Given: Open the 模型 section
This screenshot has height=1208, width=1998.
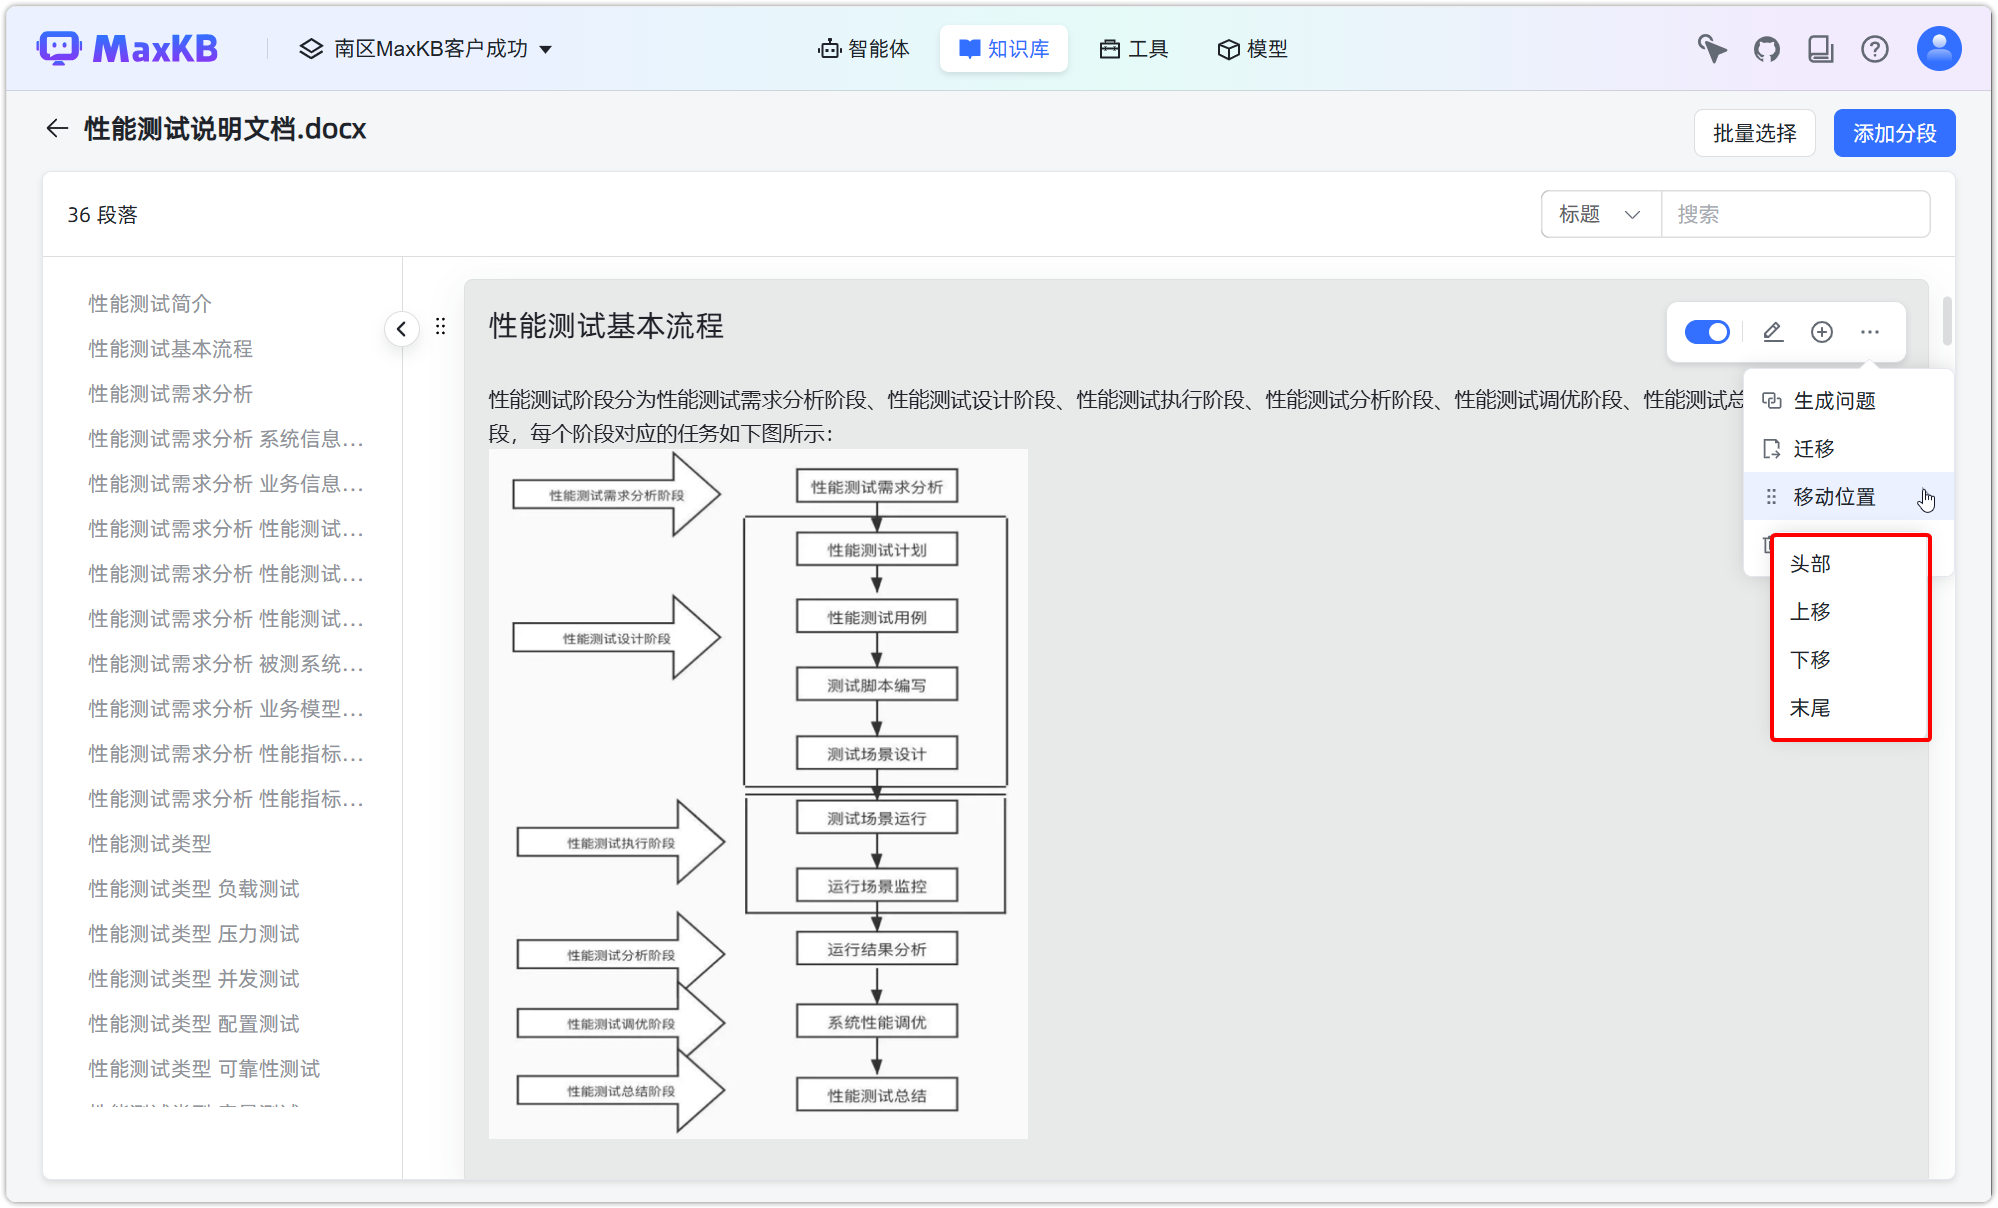Looking at the screenshot, I should (1252, 48).
